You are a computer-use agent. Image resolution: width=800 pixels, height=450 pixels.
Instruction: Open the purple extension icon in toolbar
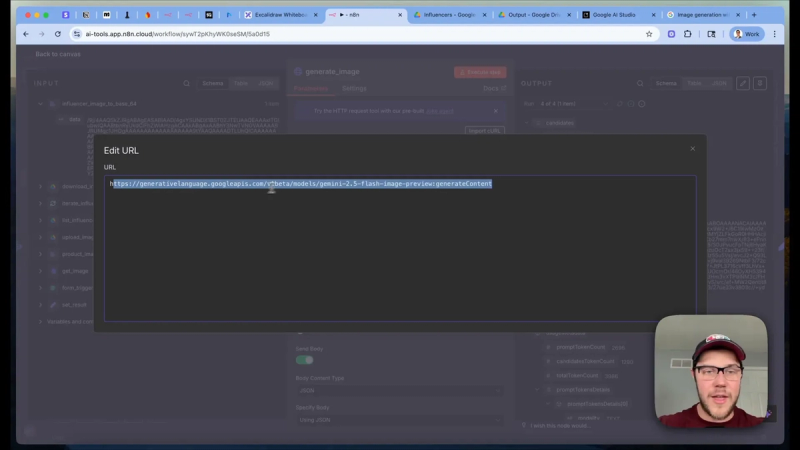point(671,34)
